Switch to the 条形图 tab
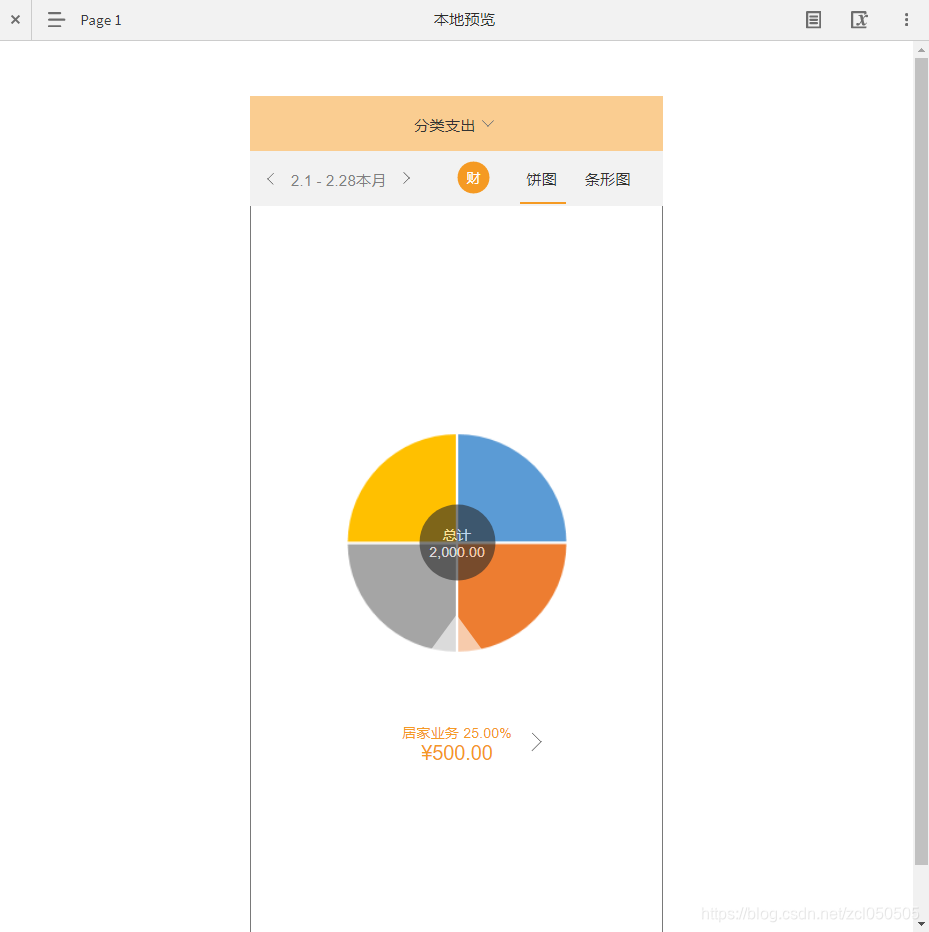This screenshot has height=932, width=929. [x=607, y=180]
